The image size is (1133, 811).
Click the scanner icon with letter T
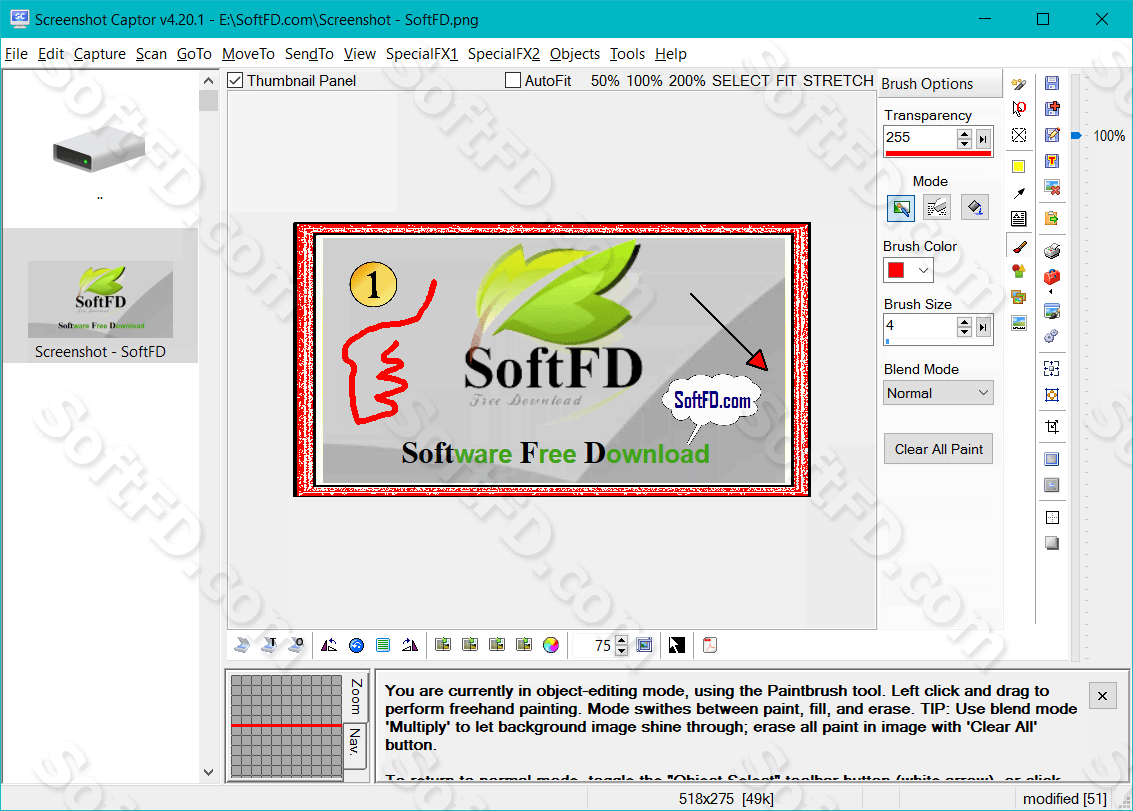point(270,645)
